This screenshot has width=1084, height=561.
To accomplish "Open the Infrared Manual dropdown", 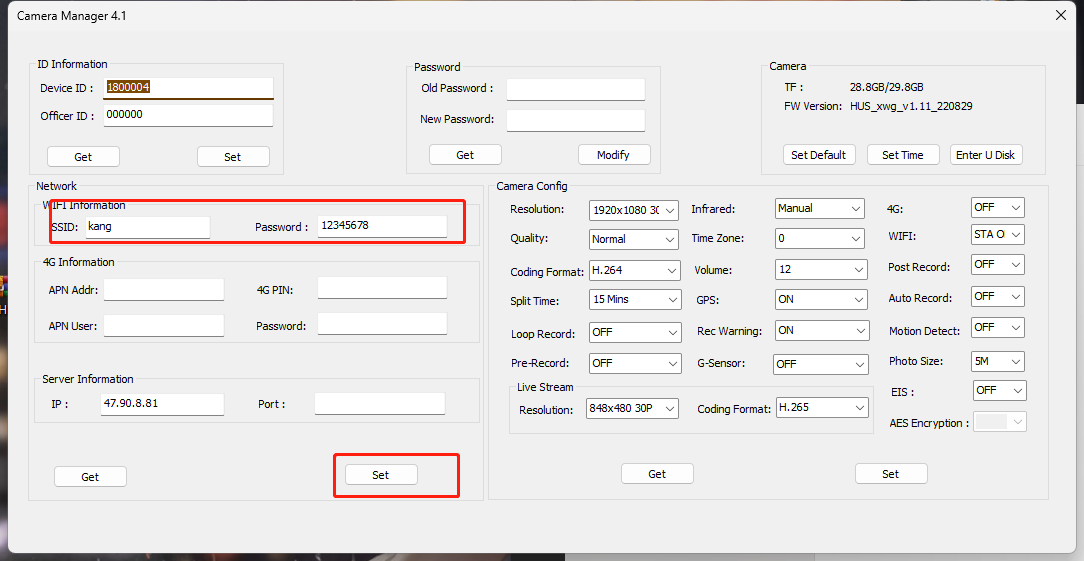I will [x=819, y=209].
